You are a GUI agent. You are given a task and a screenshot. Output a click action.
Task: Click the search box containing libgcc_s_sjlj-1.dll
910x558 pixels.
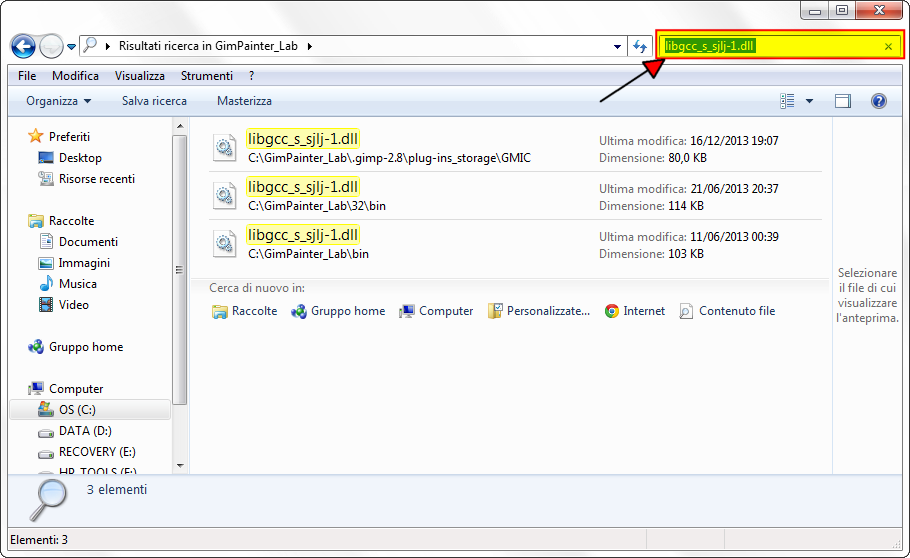tap(779, 46)
